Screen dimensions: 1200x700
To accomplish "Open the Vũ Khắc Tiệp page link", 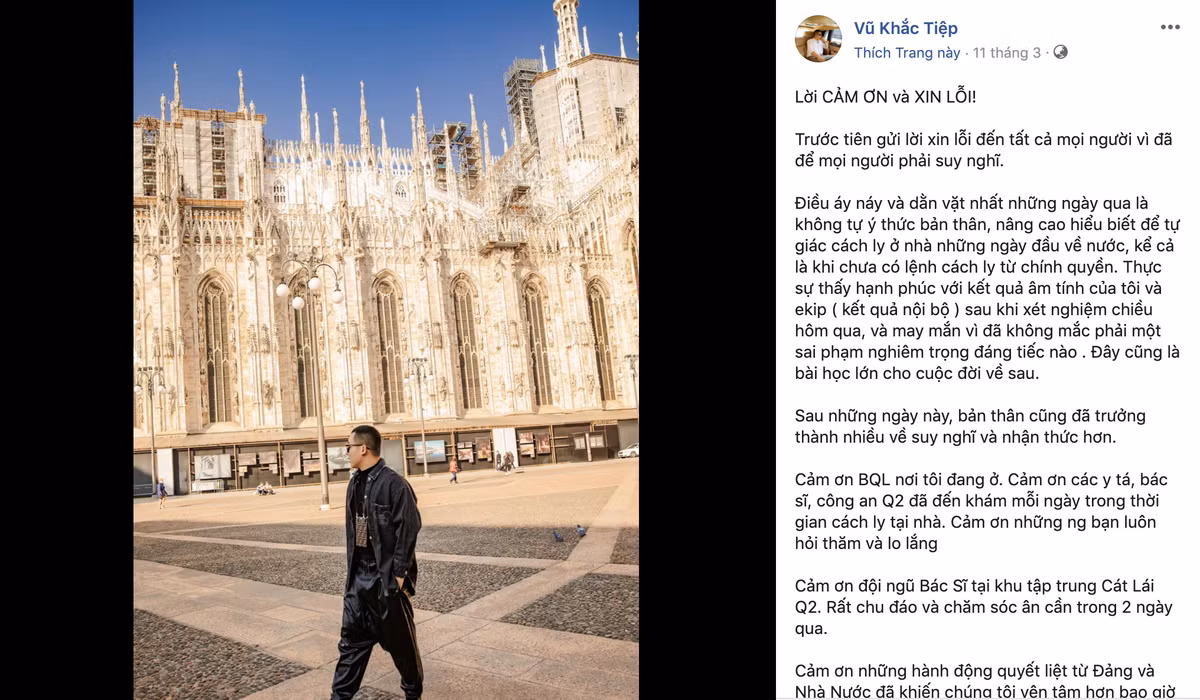I will 905,28.
